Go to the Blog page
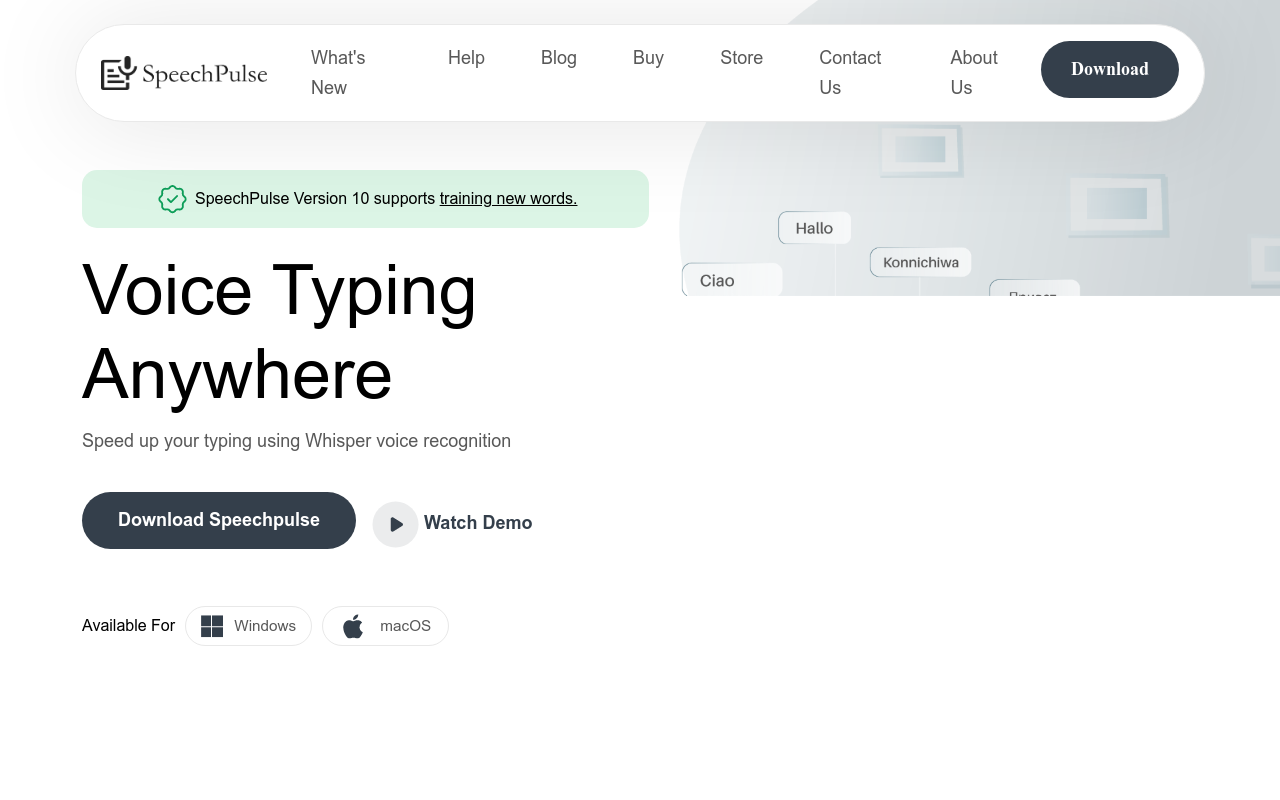The height and width of the screenshot is (800, 1280). point(559,58)
